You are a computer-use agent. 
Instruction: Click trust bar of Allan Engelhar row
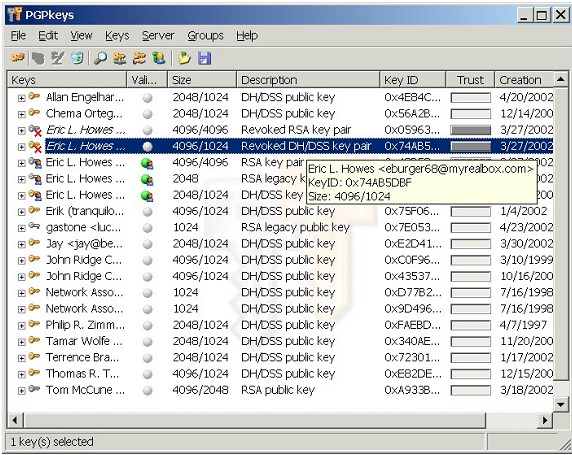point(471,98)
